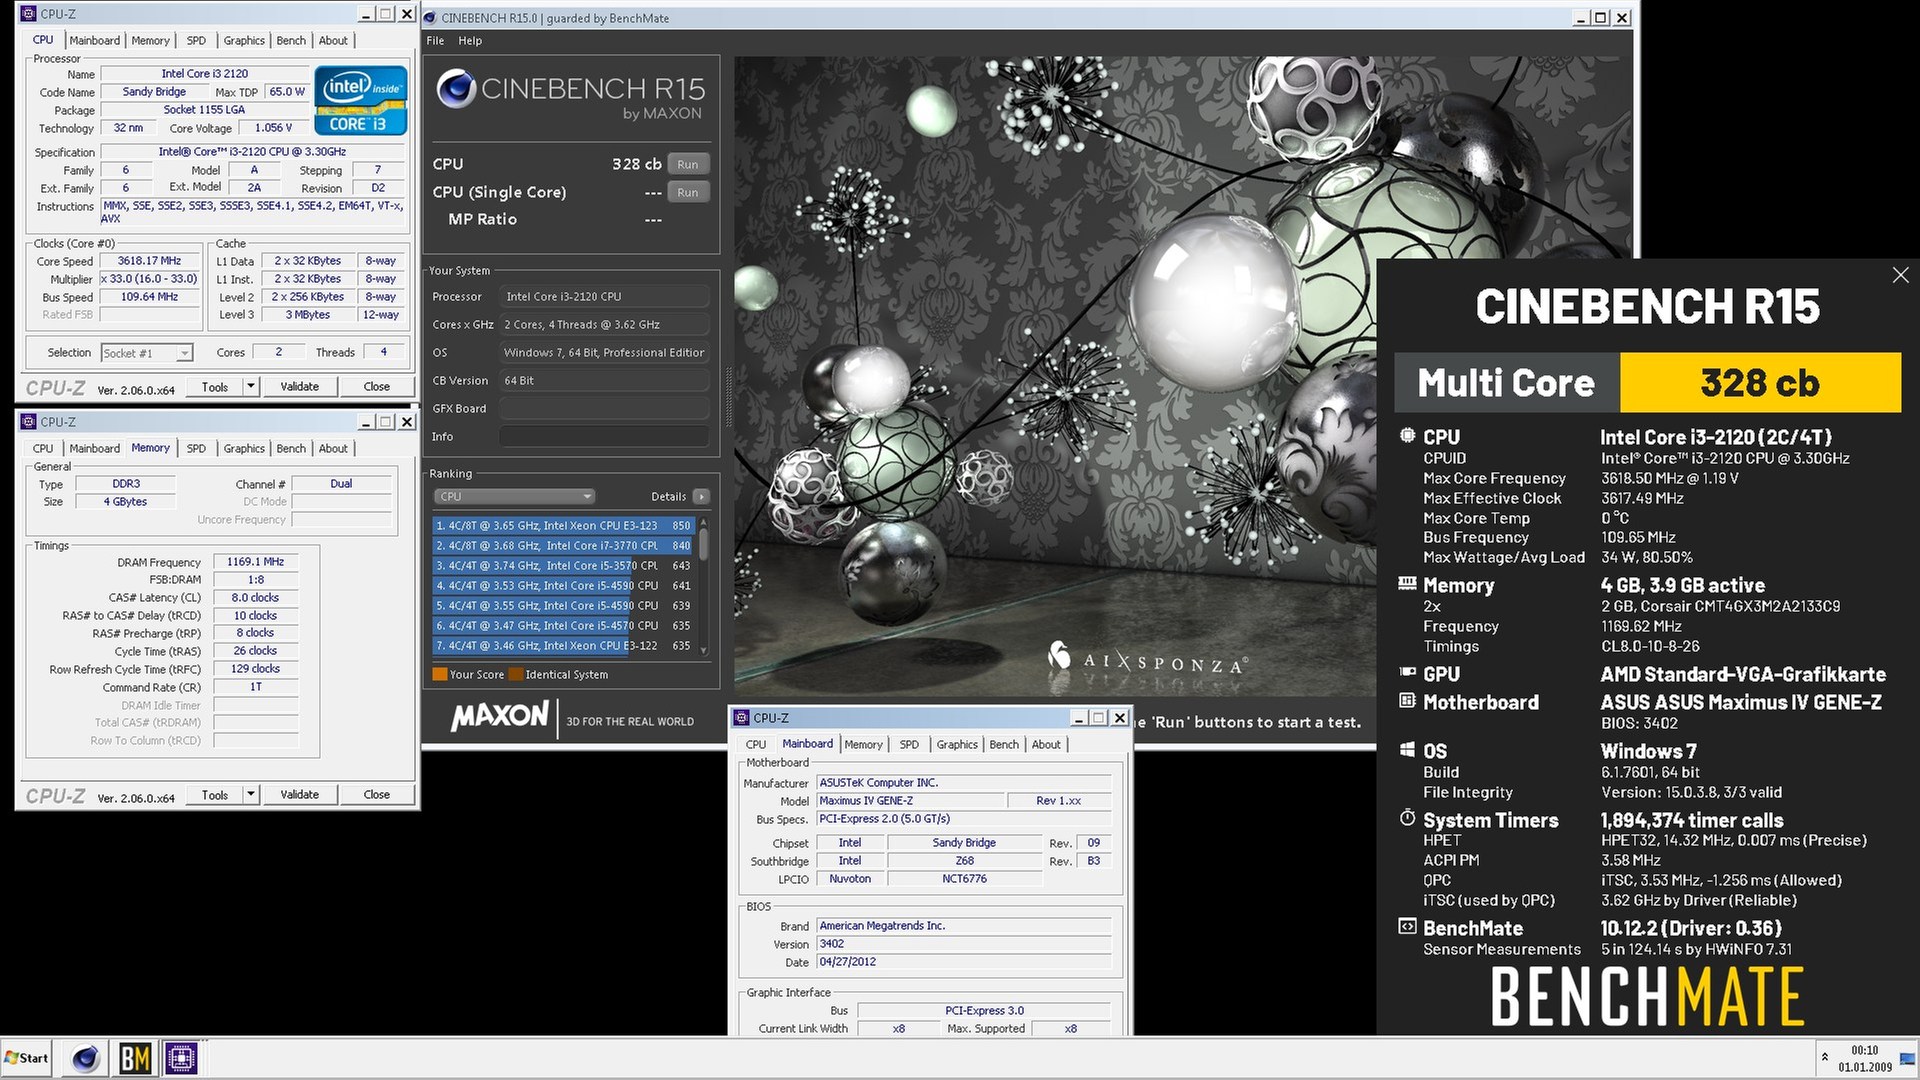Click the Cinebench R15 logo sphere
This screenshot has width=1920, height=1080.
pyautogui.click(x=455, y=89)
